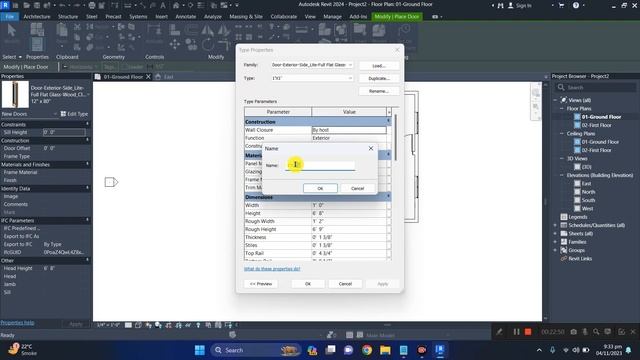Collapse the Constraints section in Properties palette

(87, 124)
